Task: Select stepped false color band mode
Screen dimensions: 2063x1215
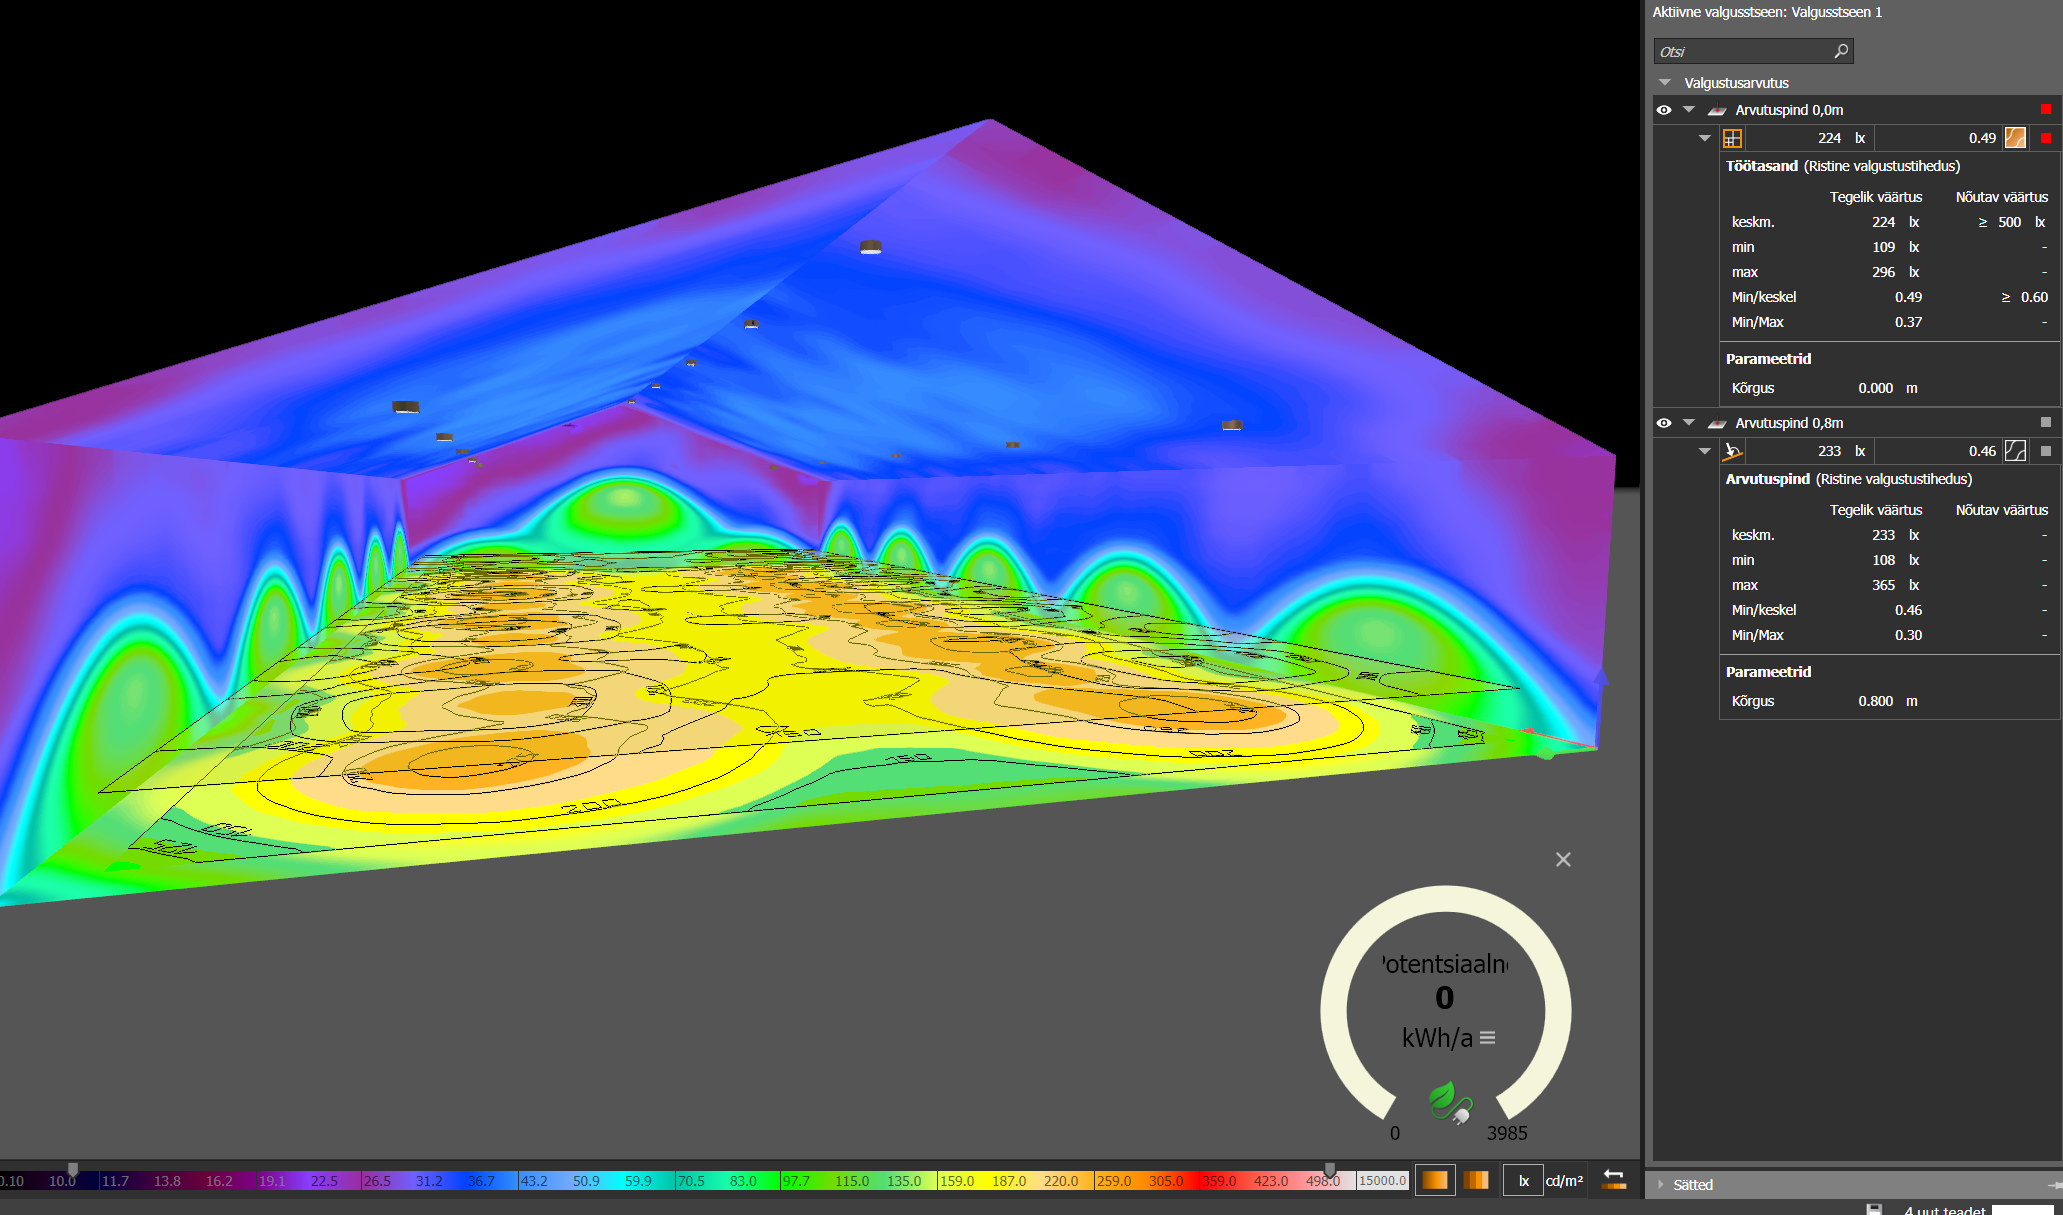Action: [1476, 1180]
